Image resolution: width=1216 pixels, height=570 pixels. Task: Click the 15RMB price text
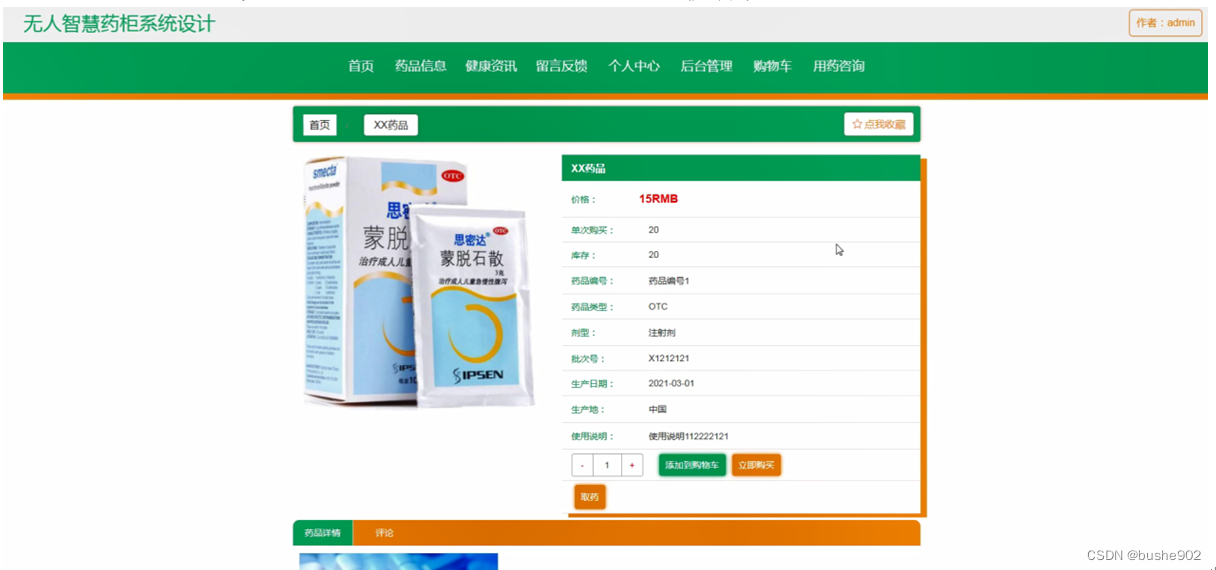pos(658,199)
